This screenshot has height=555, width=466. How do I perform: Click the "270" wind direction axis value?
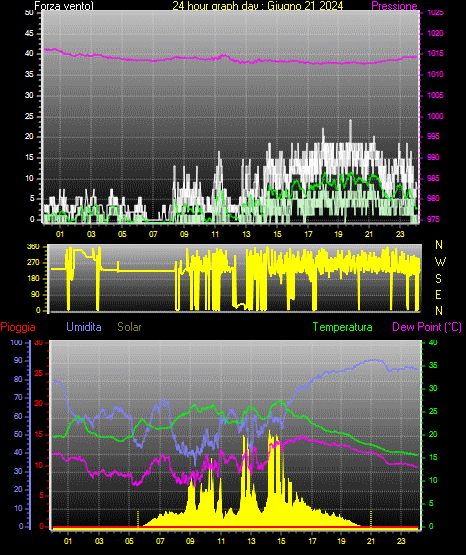tap(33, 263)
